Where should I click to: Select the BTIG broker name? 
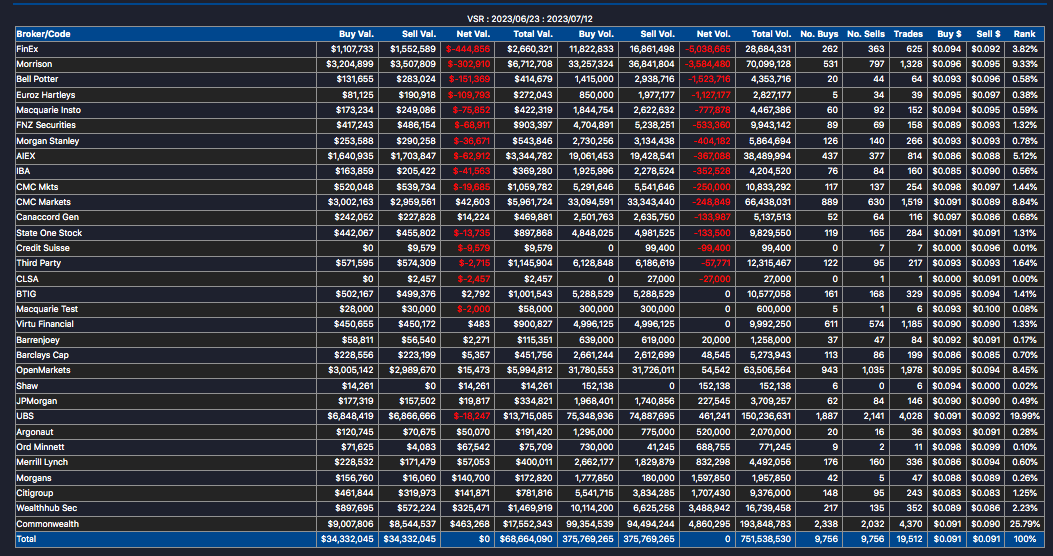click(x=26, y=293)
